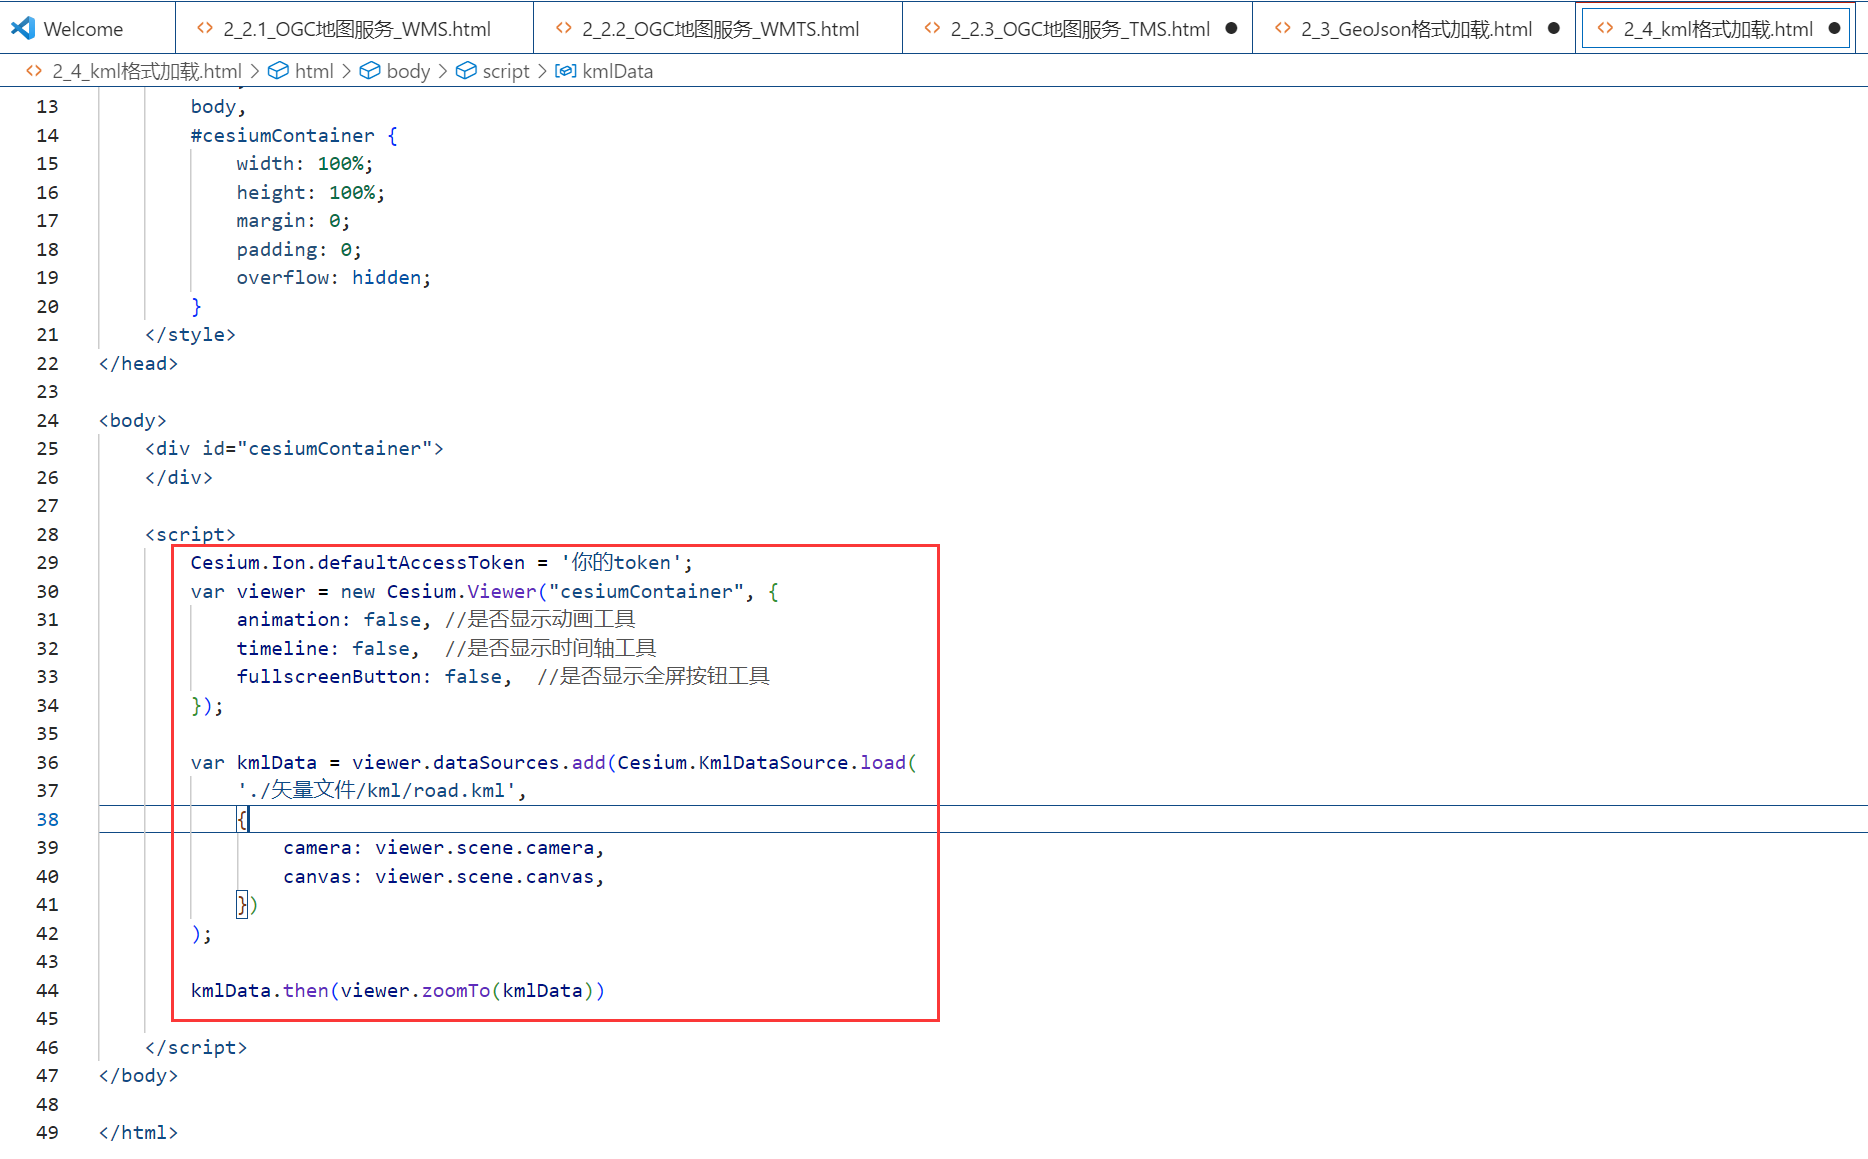Viewport: 1868px width, 1159px height.
Task: Click the html element icon in breadcrumb
Action: tap(279, 71)
